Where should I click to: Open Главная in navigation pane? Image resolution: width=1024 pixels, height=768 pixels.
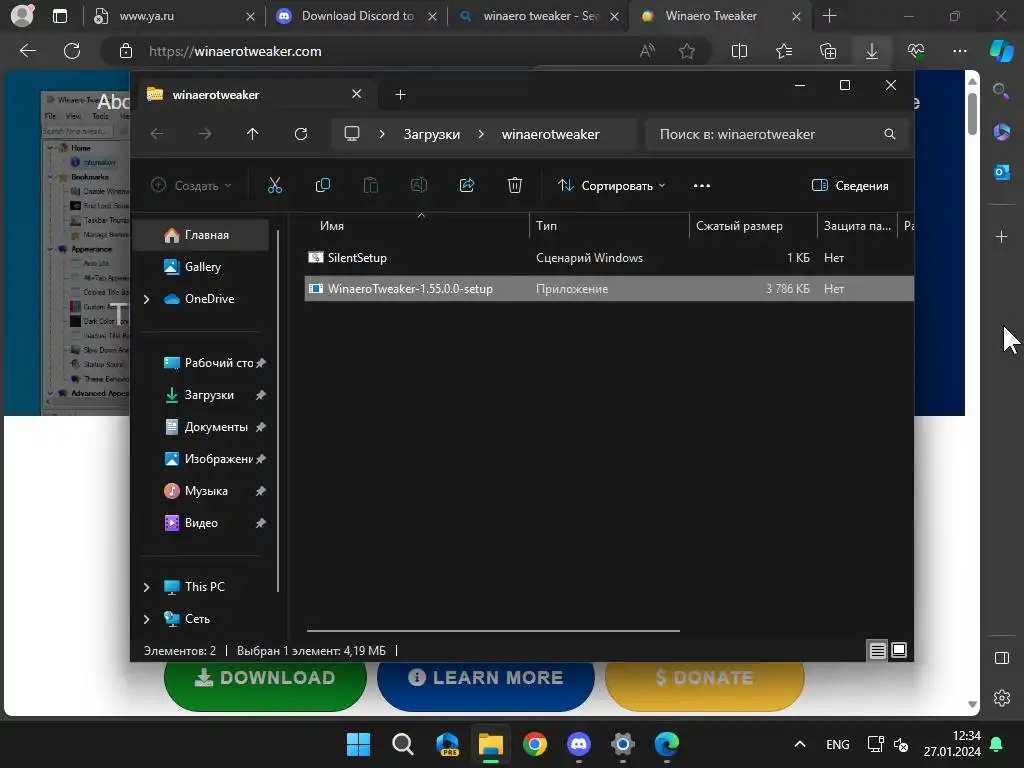click(201, 235)
